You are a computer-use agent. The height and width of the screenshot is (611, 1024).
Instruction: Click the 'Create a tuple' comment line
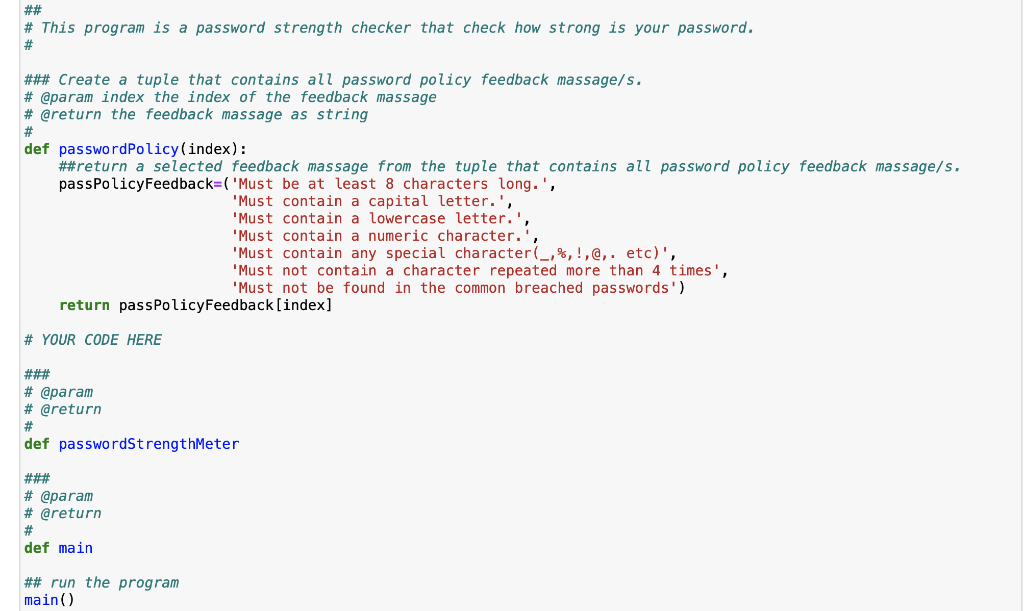[x=334, y=80]
